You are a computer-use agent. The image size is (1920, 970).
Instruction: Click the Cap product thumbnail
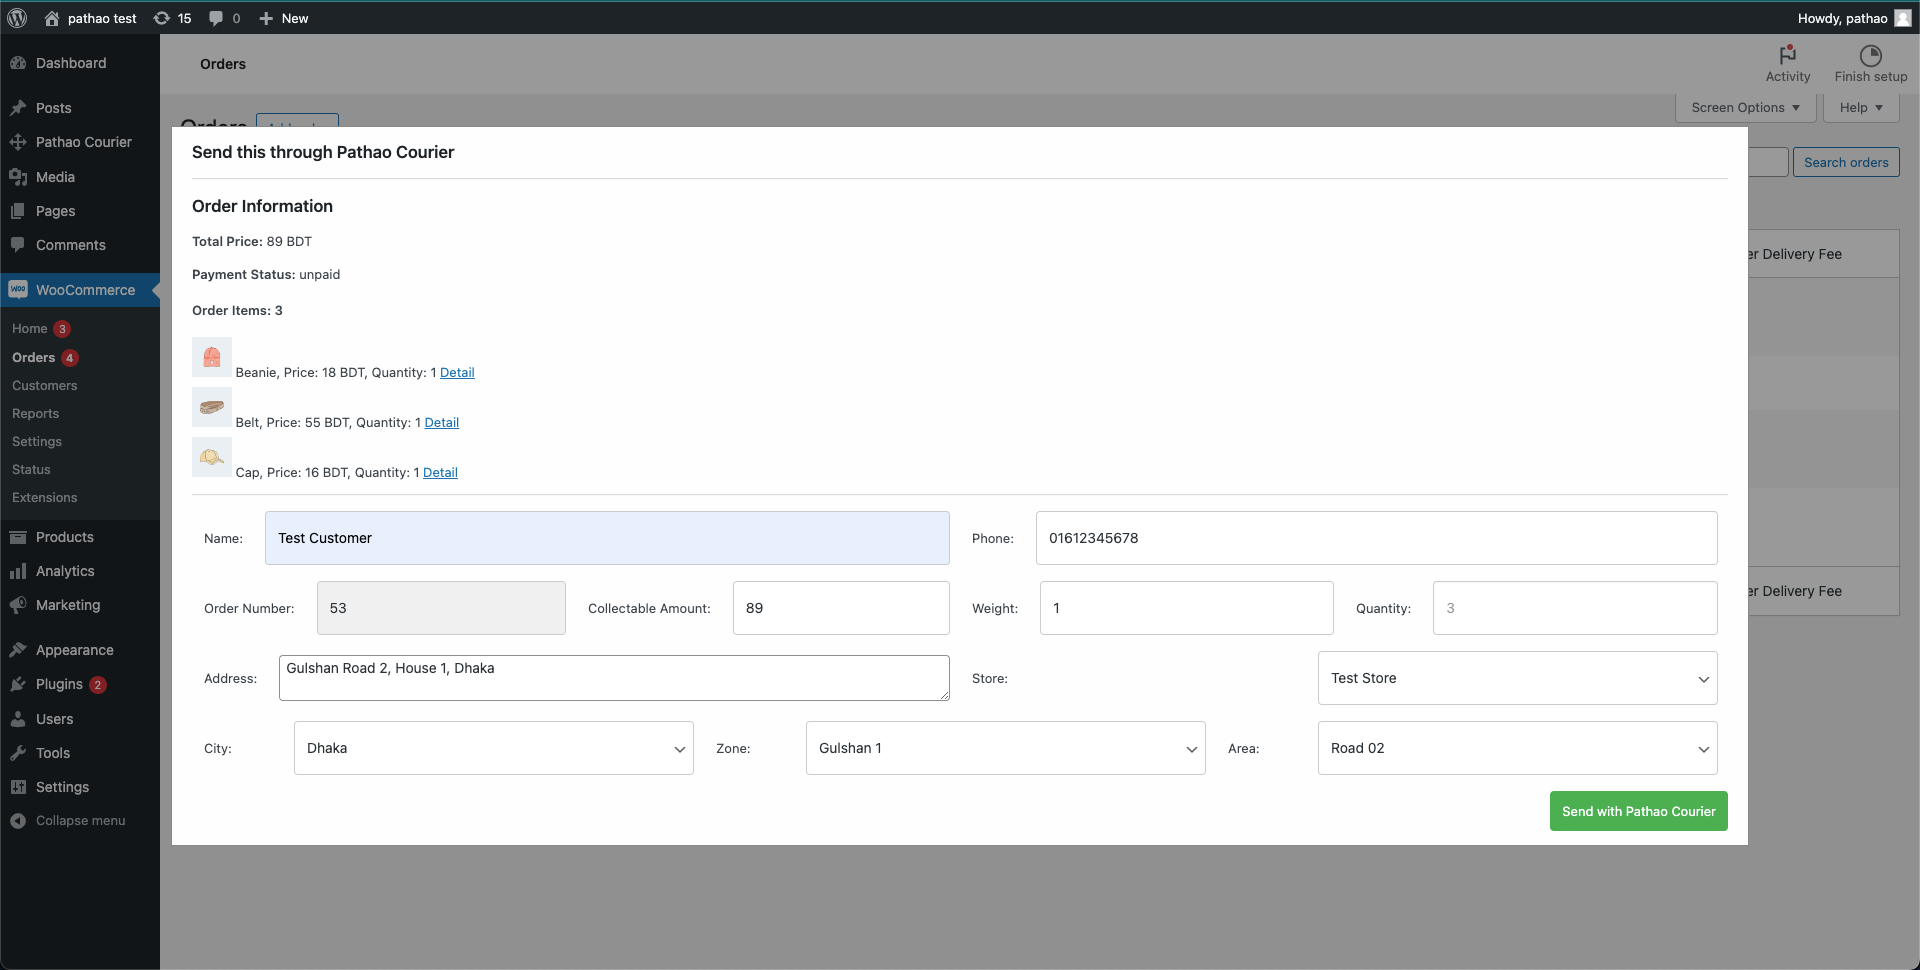[x=212, y=457]
